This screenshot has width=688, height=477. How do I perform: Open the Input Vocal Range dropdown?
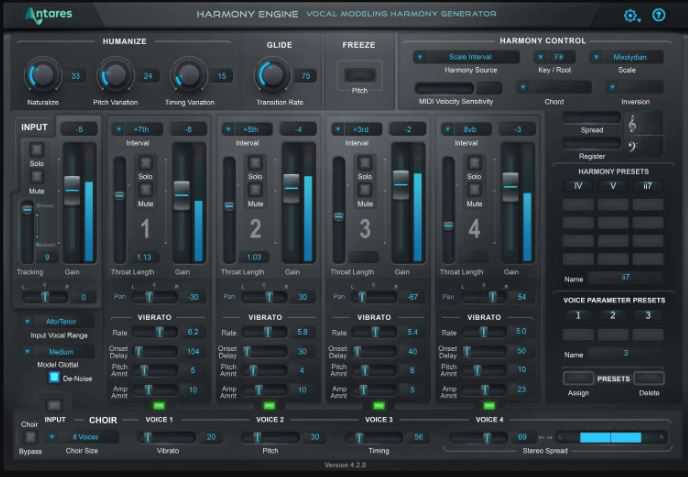tap(58, 322)
